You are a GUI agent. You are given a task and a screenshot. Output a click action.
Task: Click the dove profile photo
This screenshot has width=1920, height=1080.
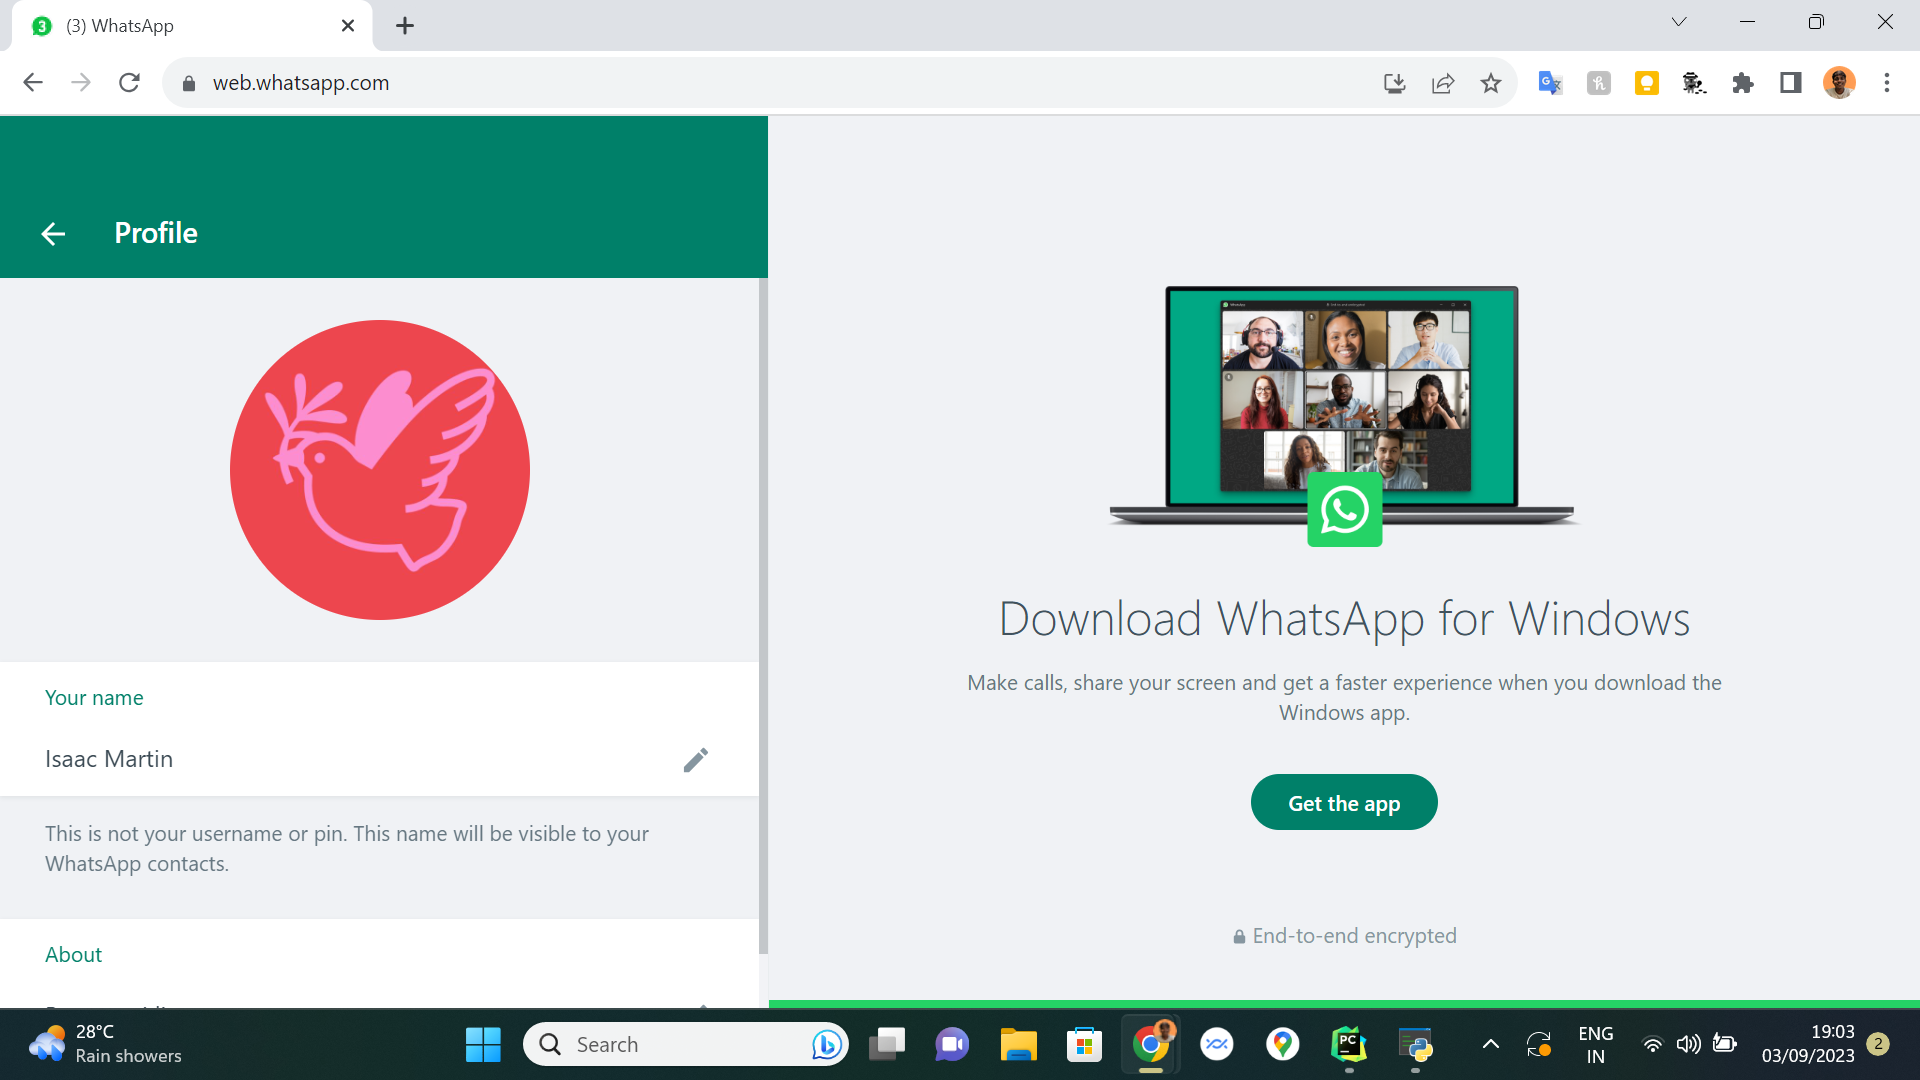click(380, 470)
